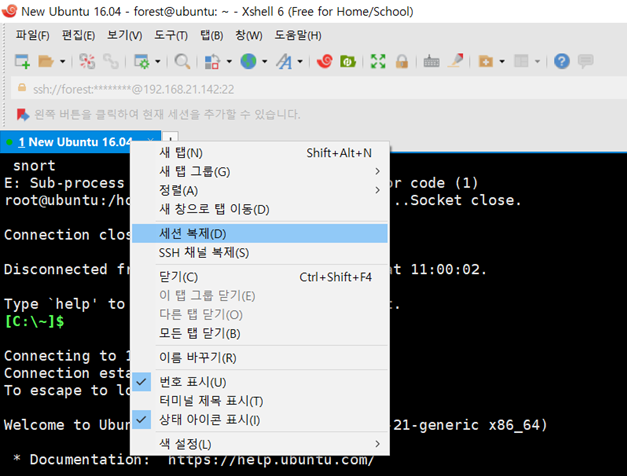Viewport: 627px width, 476px height.
Task: Click the greyed-out Layout panes icon
Action: [521, 61]
